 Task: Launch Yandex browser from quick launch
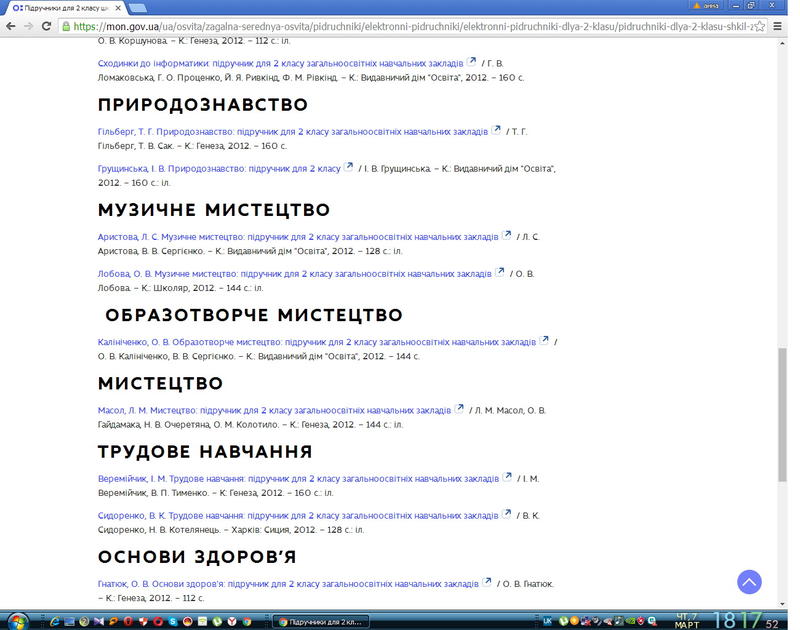point(232,621)
